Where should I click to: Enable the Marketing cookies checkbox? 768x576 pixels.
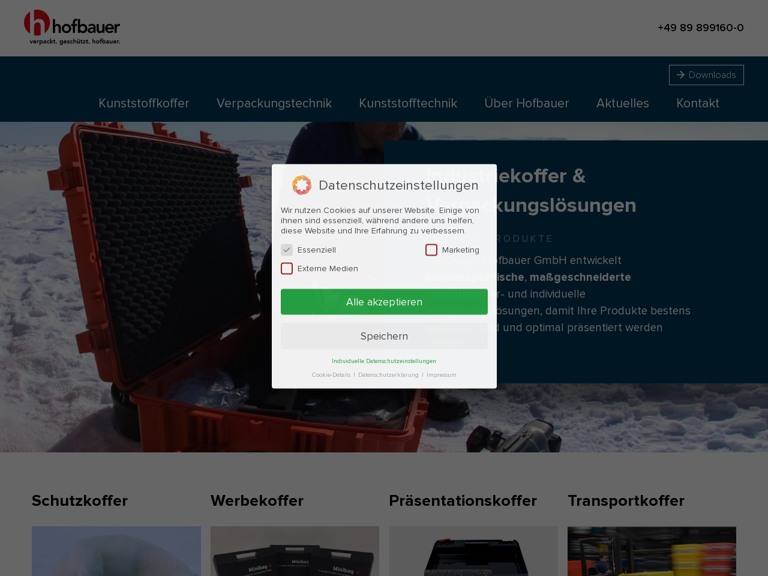click(x=431, y=250)
